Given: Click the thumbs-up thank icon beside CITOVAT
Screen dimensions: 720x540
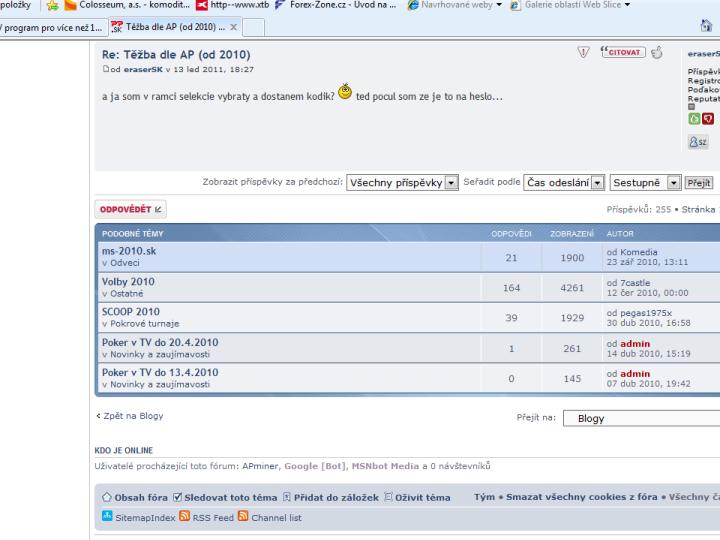Looking at the screenshot, I should (x=657, y=53).
